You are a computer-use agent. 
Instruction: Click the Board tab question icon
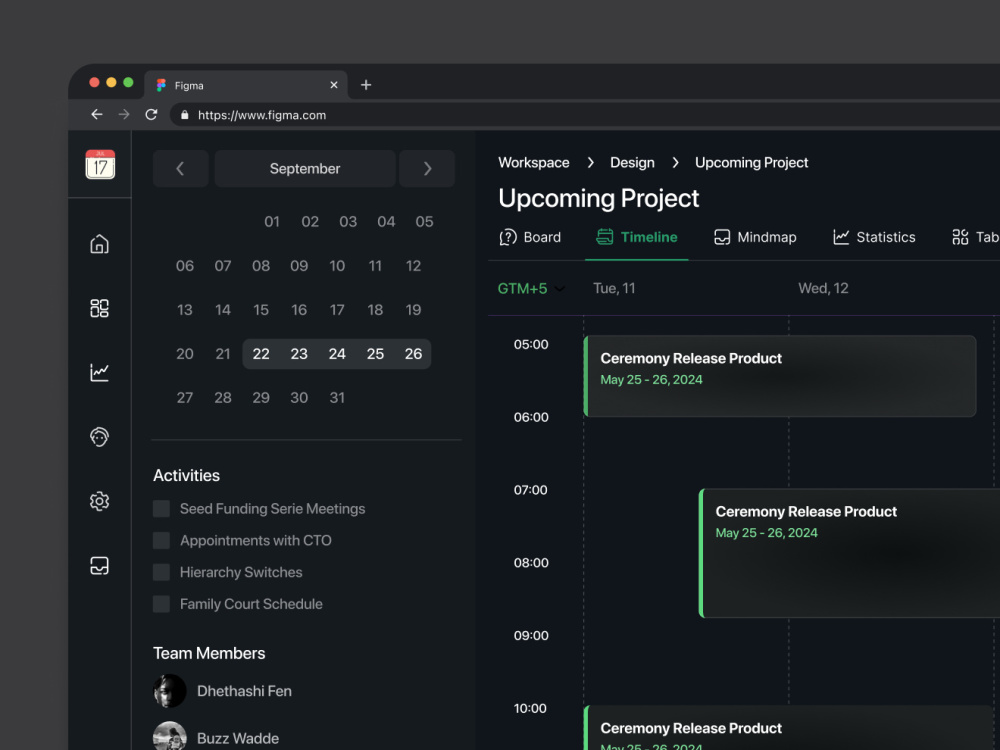pyautogui.click(x=508, y=237)
